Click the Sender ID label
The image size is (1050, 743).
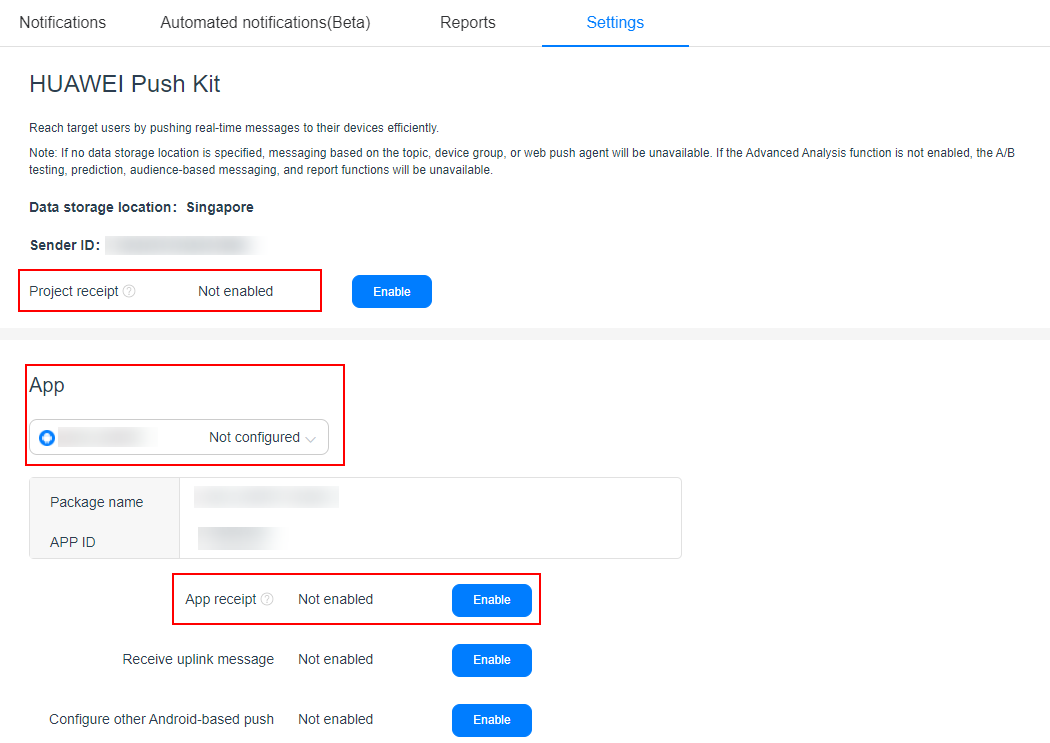[65, 246]
